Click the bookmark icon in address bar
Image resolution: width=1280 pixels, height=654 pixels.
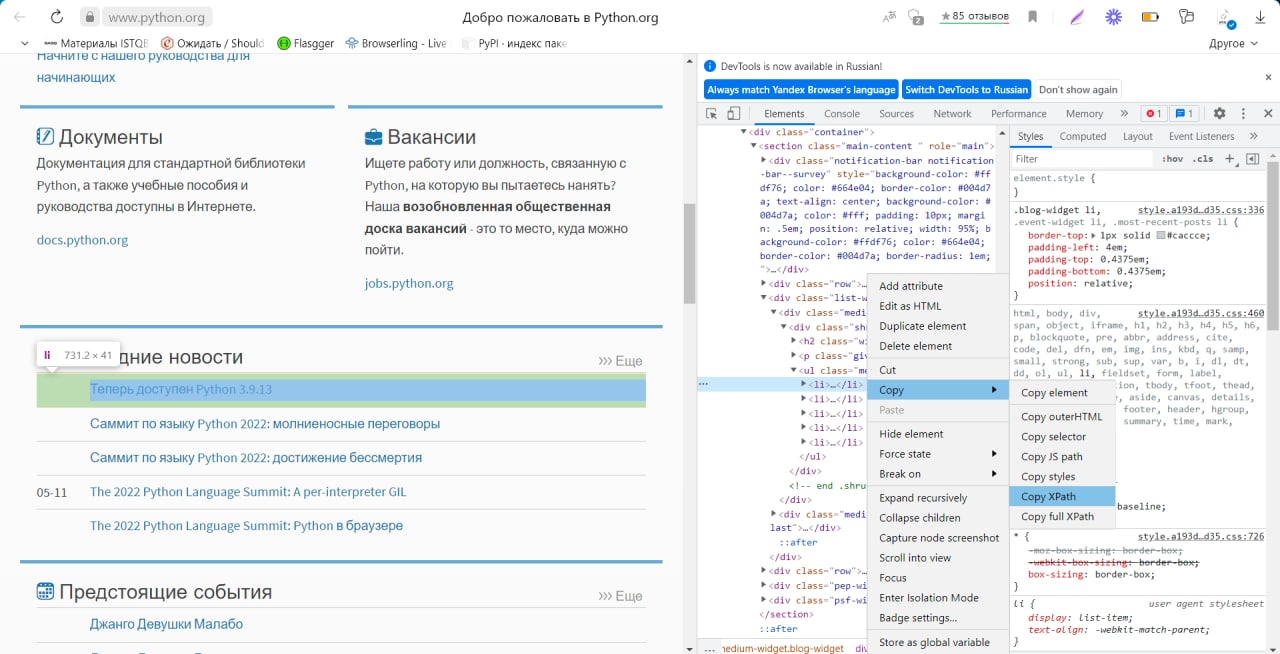click(x=1033, y=17)
